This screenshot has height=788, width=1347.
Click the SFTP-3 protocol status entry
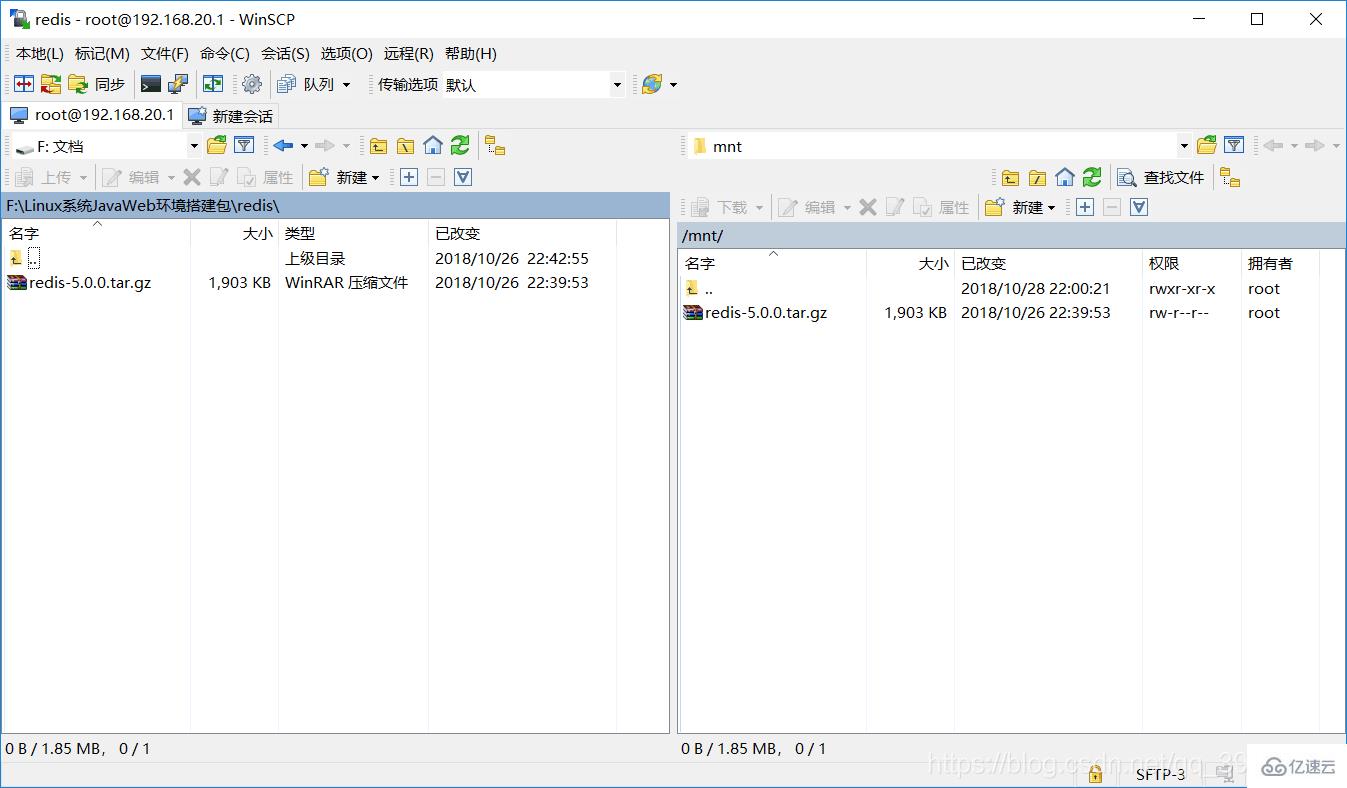[x=1161, y=774]
